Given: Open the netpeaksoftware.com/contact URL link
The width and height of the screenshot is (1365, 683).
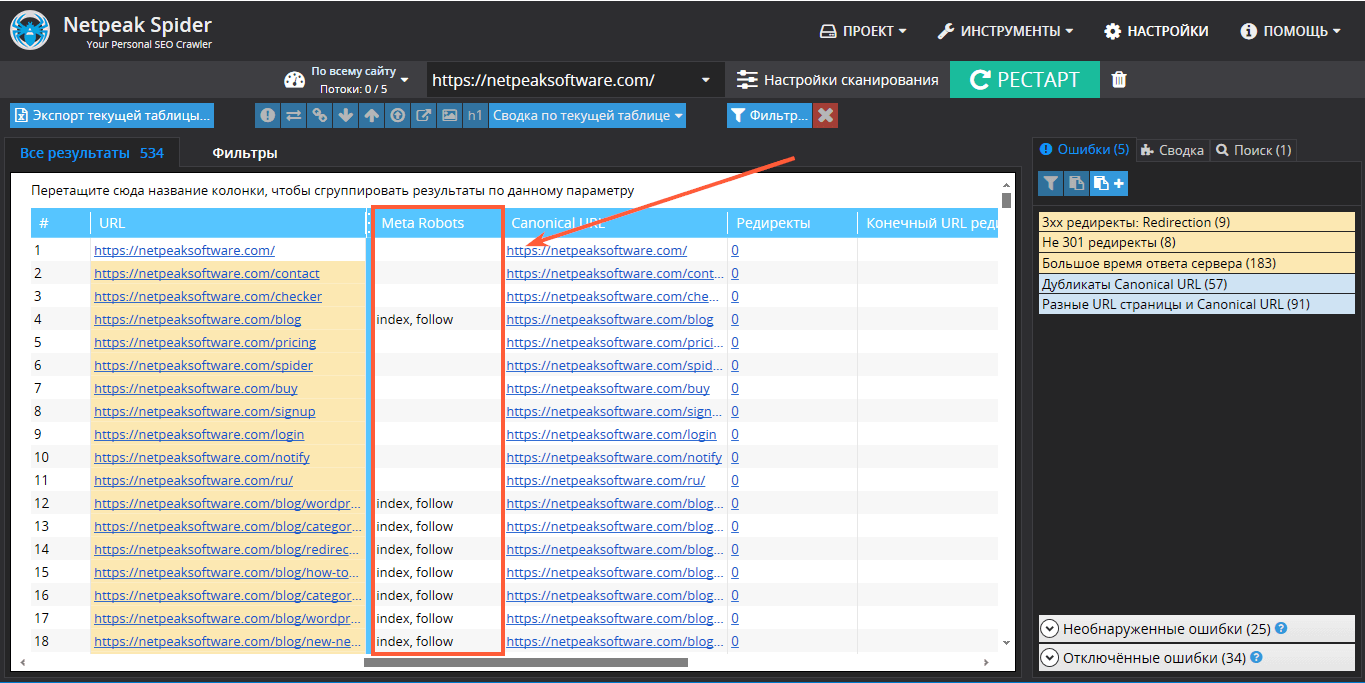Looking at the screenshot, I should tap(207, 273).
